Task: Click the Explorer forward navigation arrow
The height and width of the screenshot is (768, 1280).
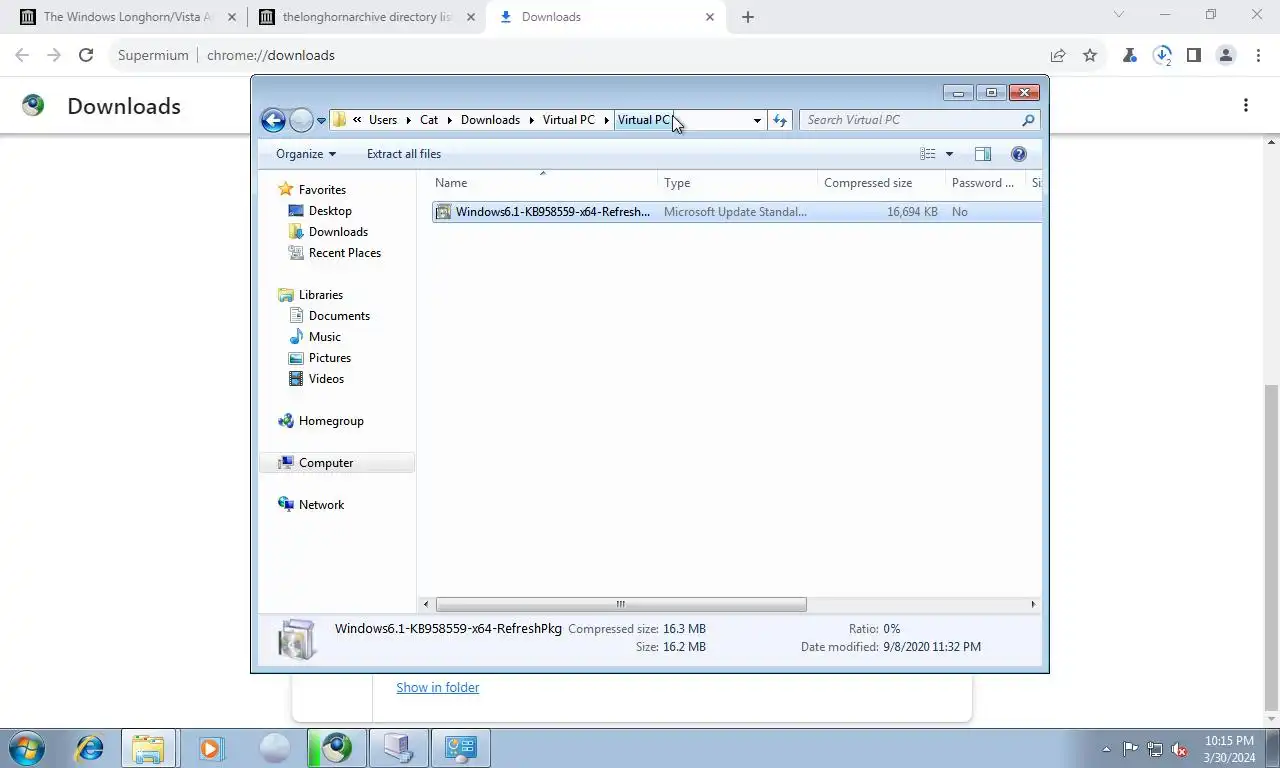Action: pyautogui.click(x=301, y=120)
